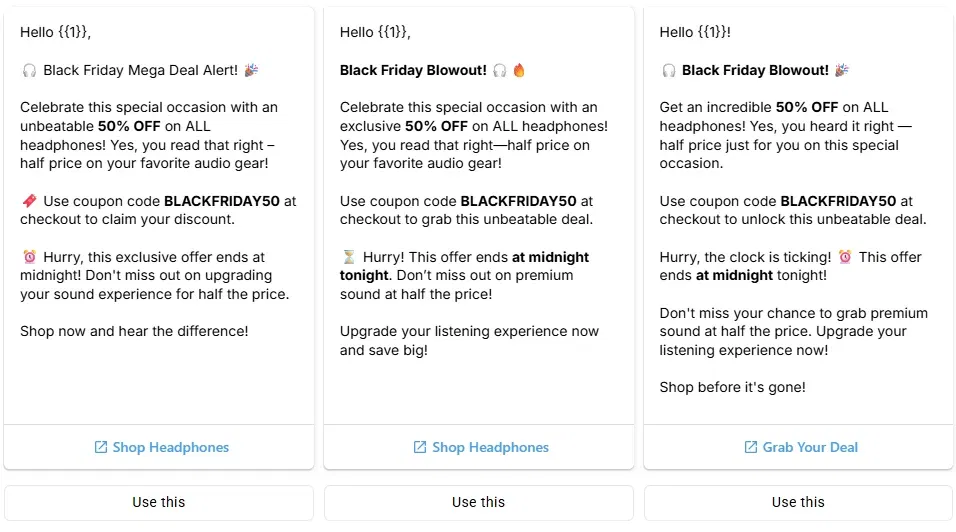956x532 pixels.
Task: Open the Grab Your Deal link
Action: (810, 447)
